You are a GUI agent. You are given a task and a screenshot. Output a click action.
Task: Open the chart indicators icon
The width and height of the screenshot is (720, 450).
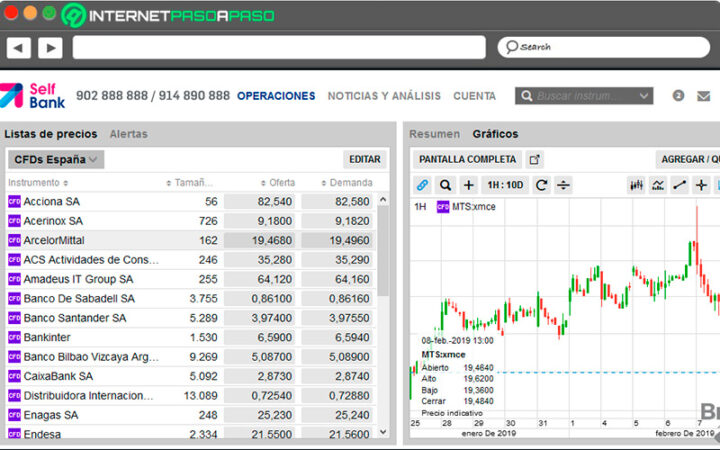(658, 185)
